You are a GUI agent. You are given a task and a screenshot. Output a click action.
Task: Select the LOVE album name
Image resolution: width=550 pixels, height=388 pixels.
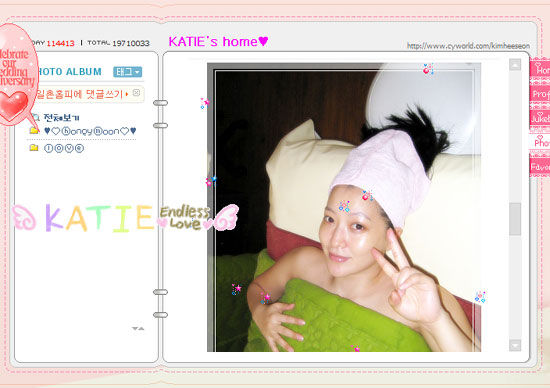(x=64, y=148)
